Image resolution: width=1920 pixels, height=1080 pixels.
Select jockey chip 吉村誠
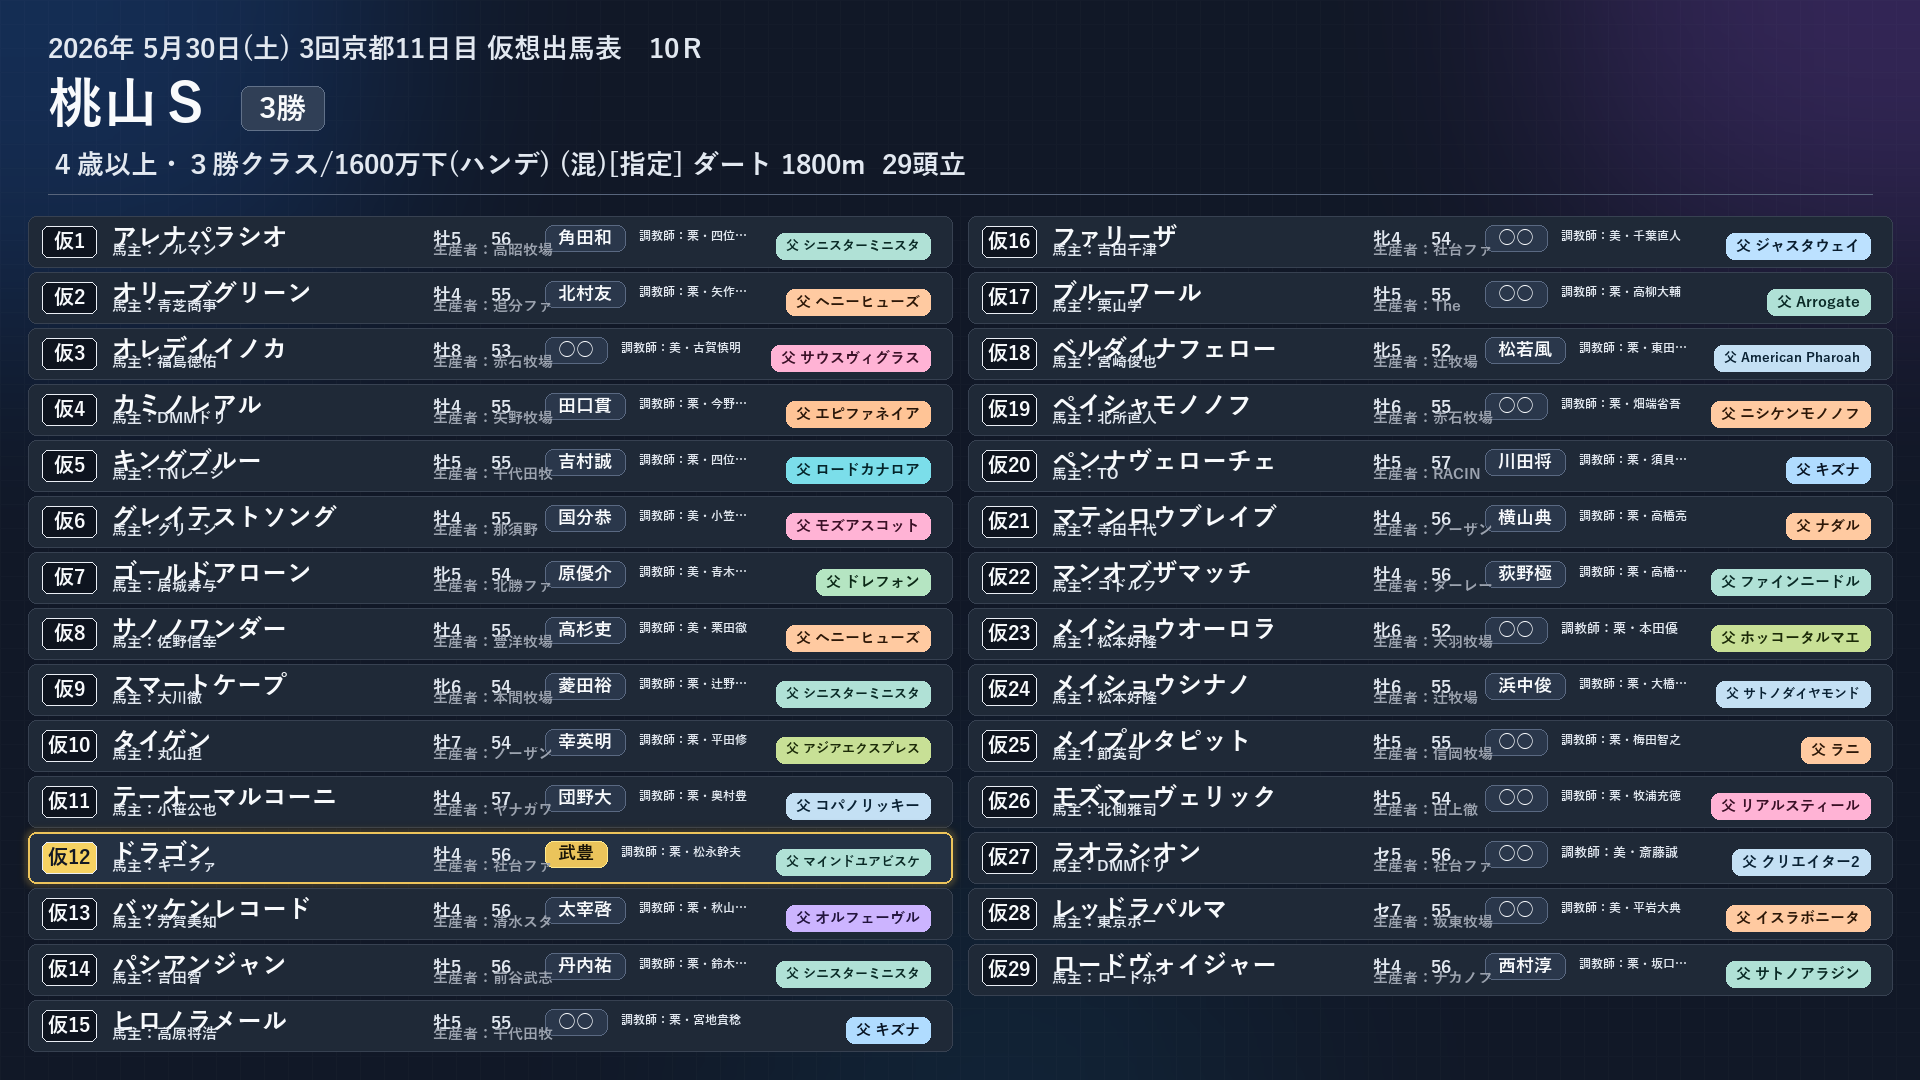coord(585,462)
